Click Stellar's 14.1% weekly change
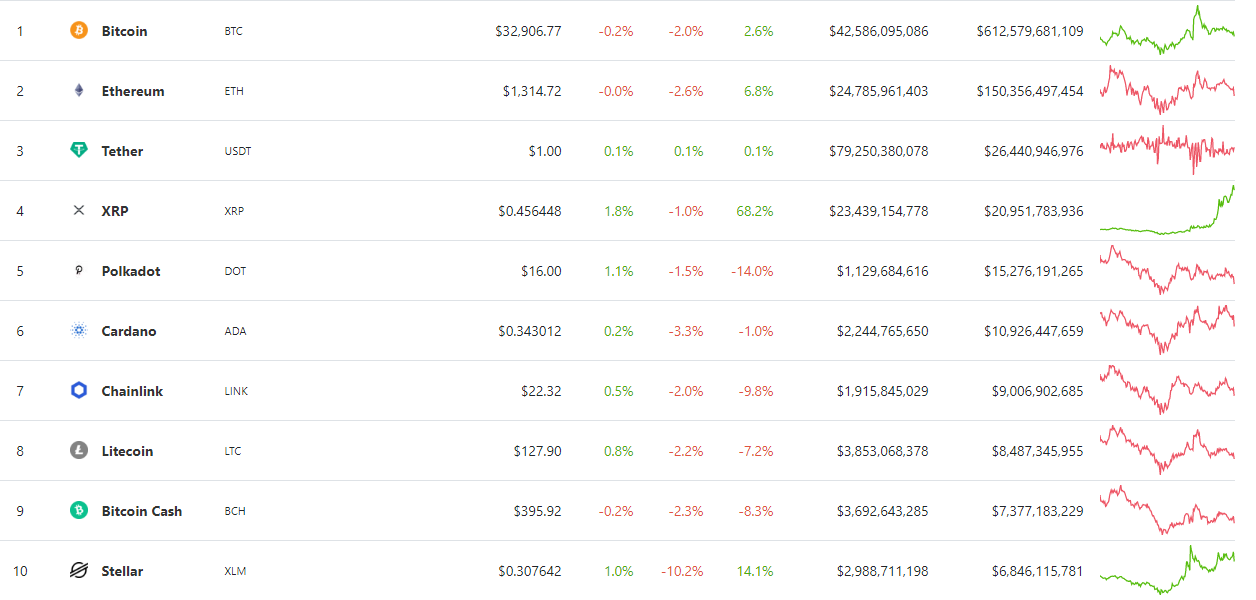1256x600 pixels. 755,571
